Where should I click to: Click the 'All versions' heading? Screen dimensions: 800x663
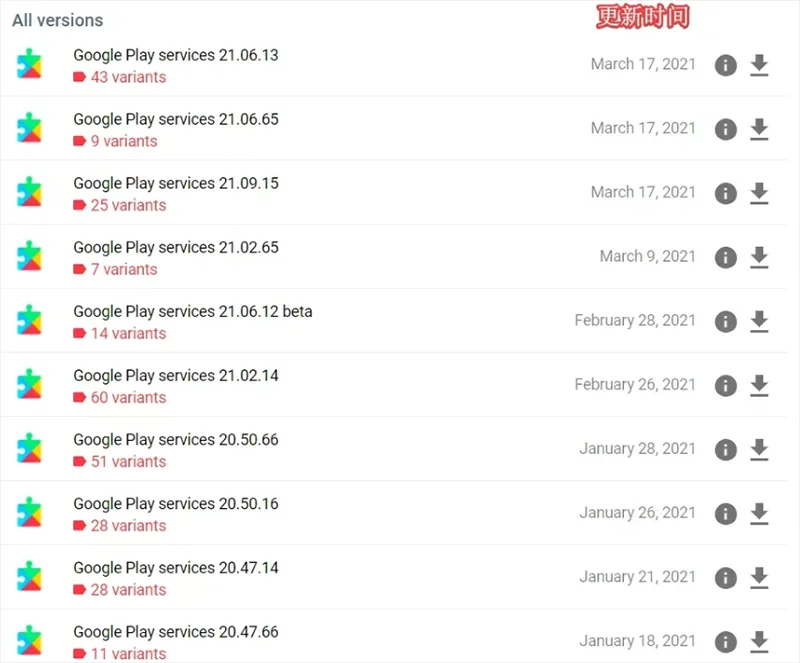pos(58,20)
